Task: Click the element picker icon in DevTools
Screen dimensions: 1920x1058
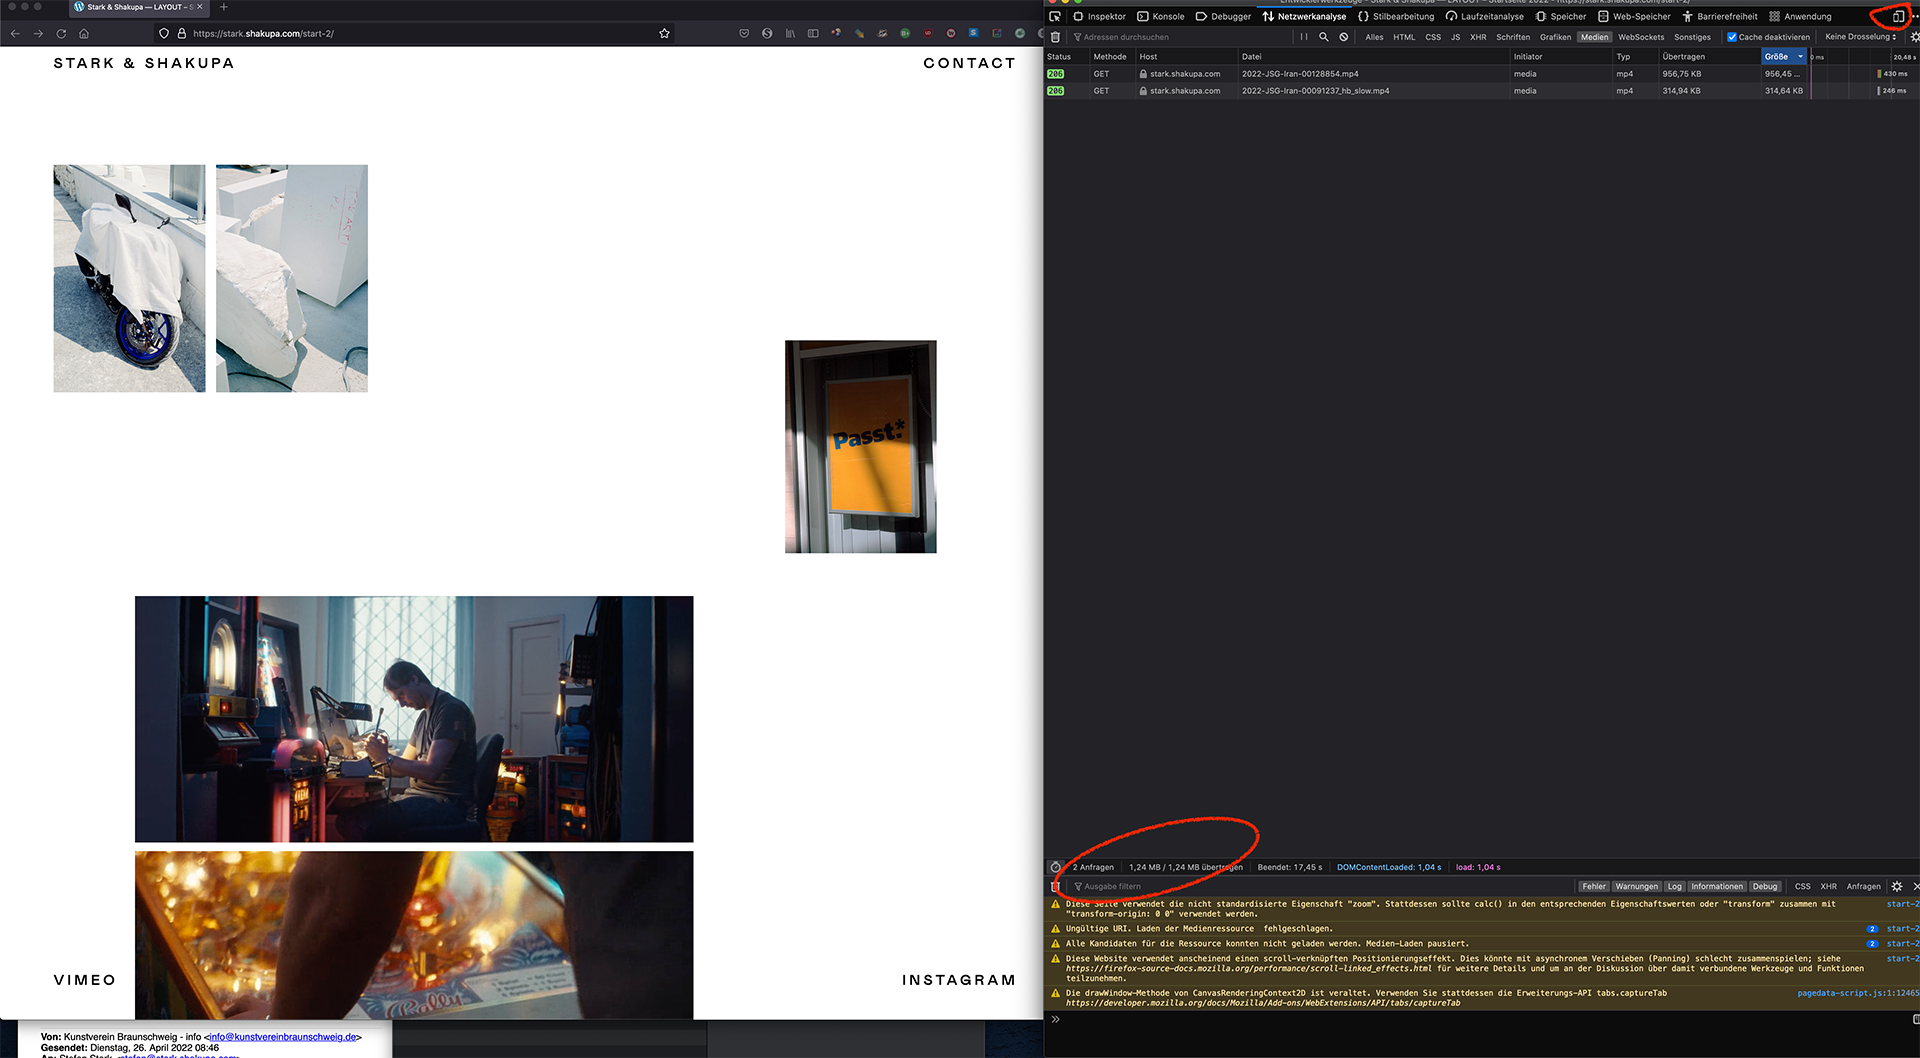Action: [x=1054, y=16]
